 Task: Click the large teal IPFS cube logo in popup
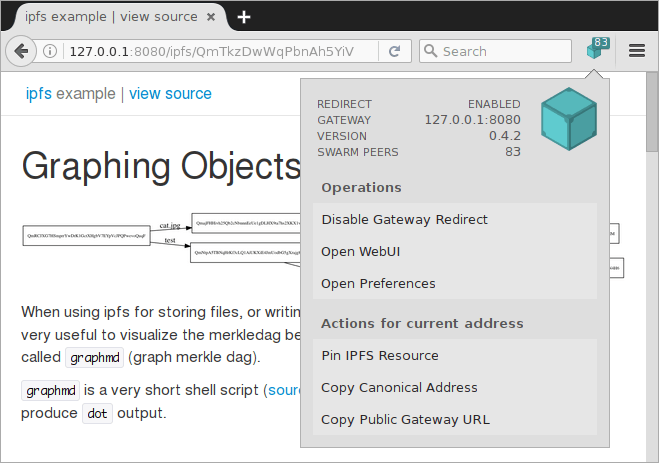(569, 119)
